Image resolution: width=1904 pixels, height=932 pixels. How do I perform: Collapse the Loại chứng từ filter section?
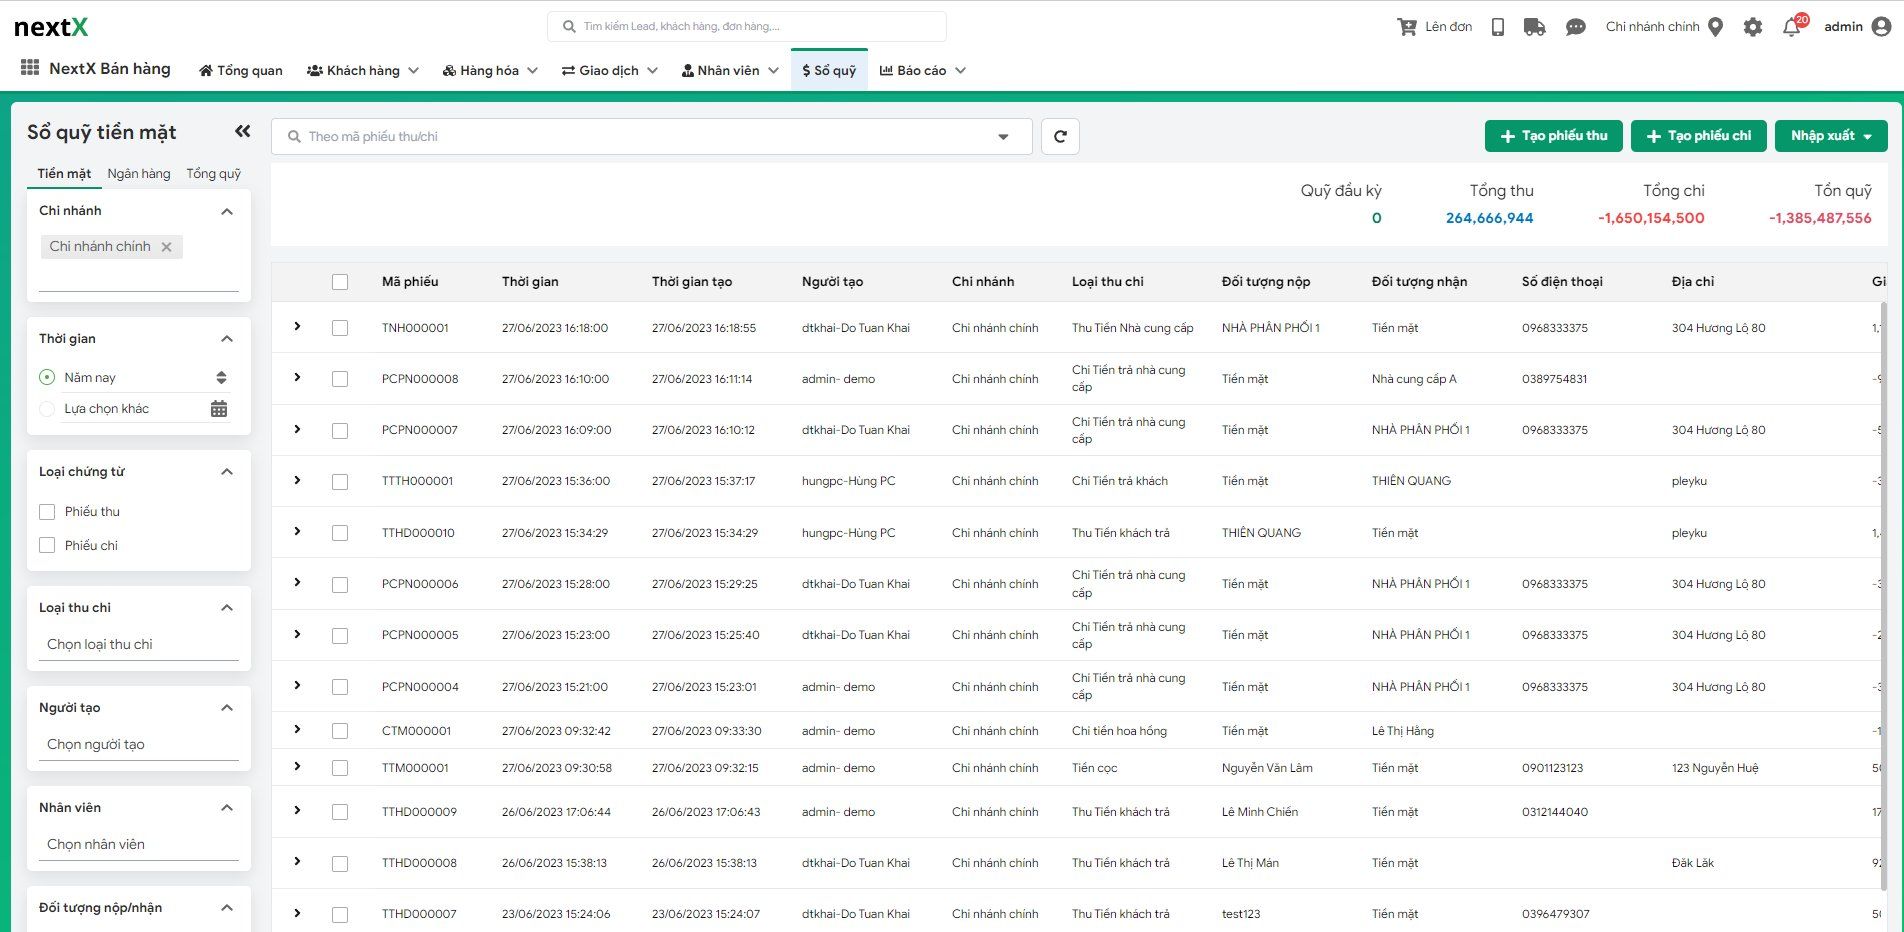point(227,472)
